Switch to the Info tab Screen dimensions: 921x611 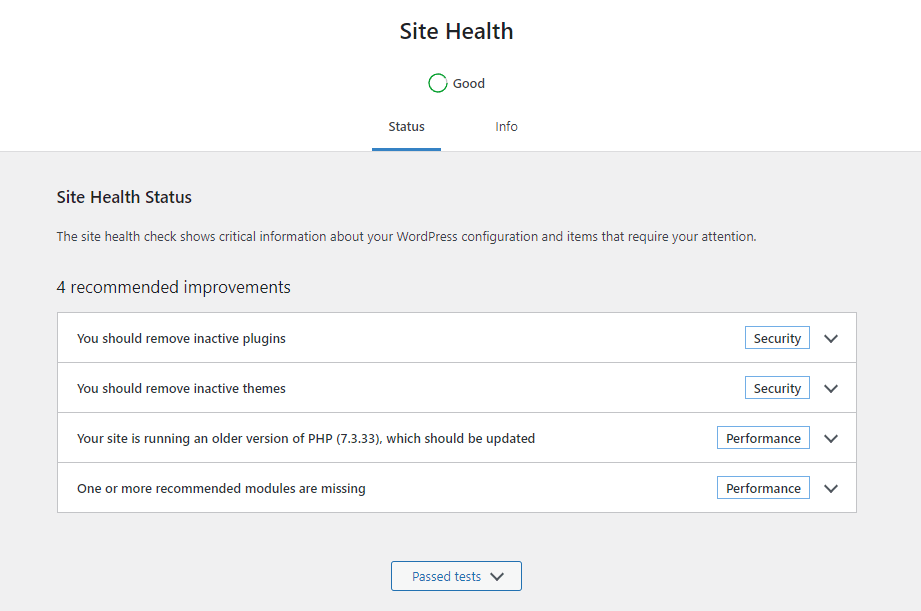(506, 127)
